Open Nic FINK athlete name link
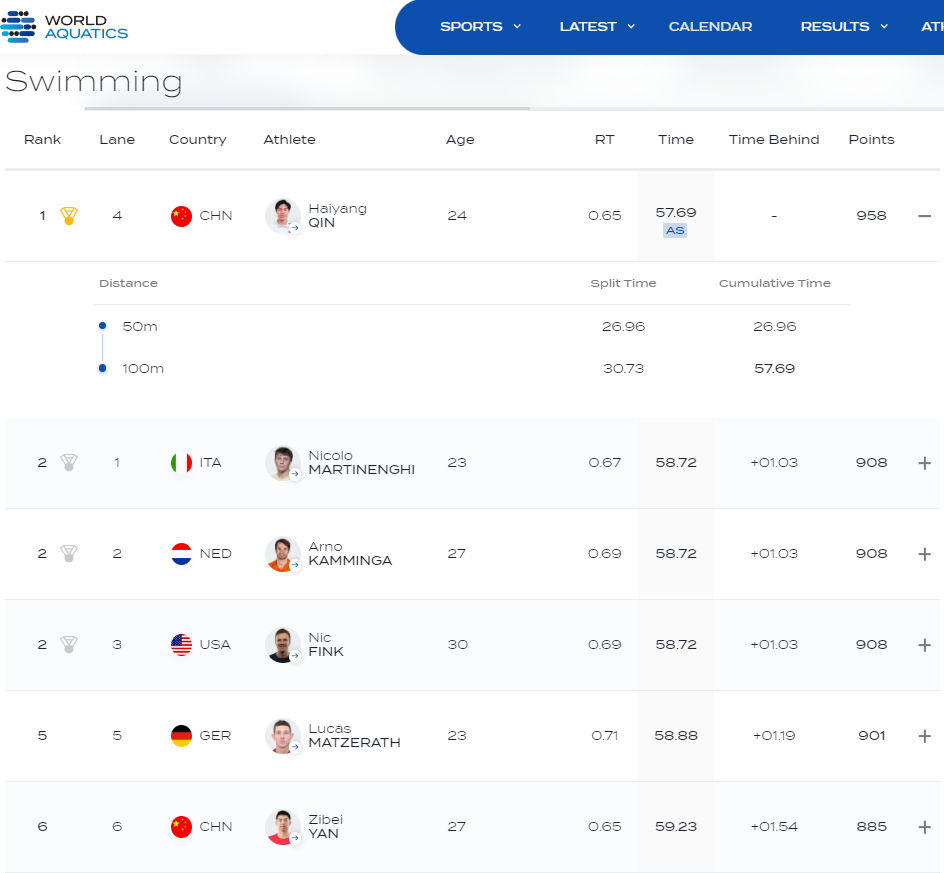The width and height of the screenshot is (944, 873). coord(326,644)
